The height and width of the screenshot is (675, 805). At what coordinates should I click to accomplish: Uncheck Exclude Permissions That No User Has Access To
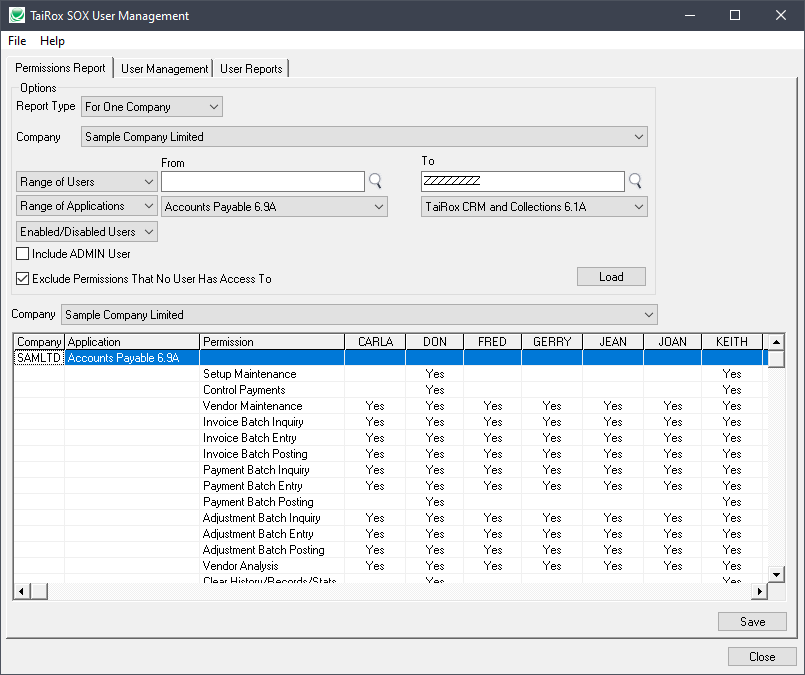coord(23,279)
